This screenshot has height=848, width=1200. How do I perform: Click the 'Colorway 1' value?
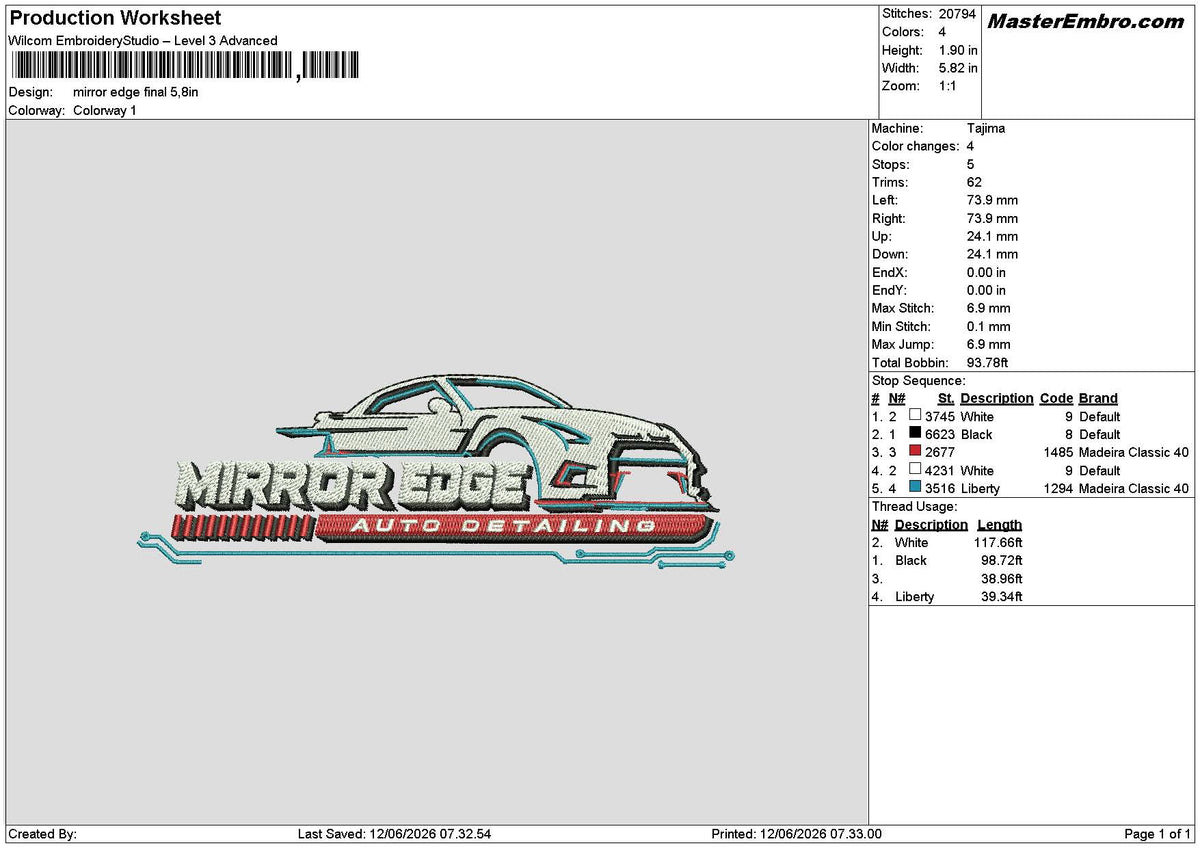[105, 110]
